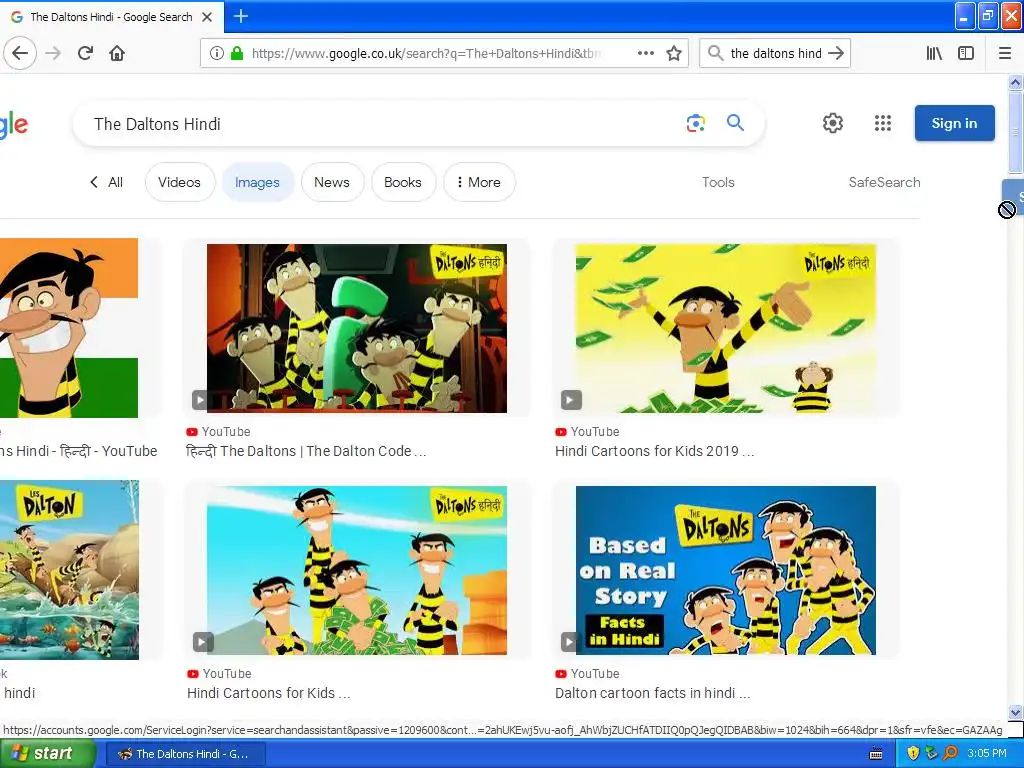Click the 3:05 PM system clock

pos(987,753)
